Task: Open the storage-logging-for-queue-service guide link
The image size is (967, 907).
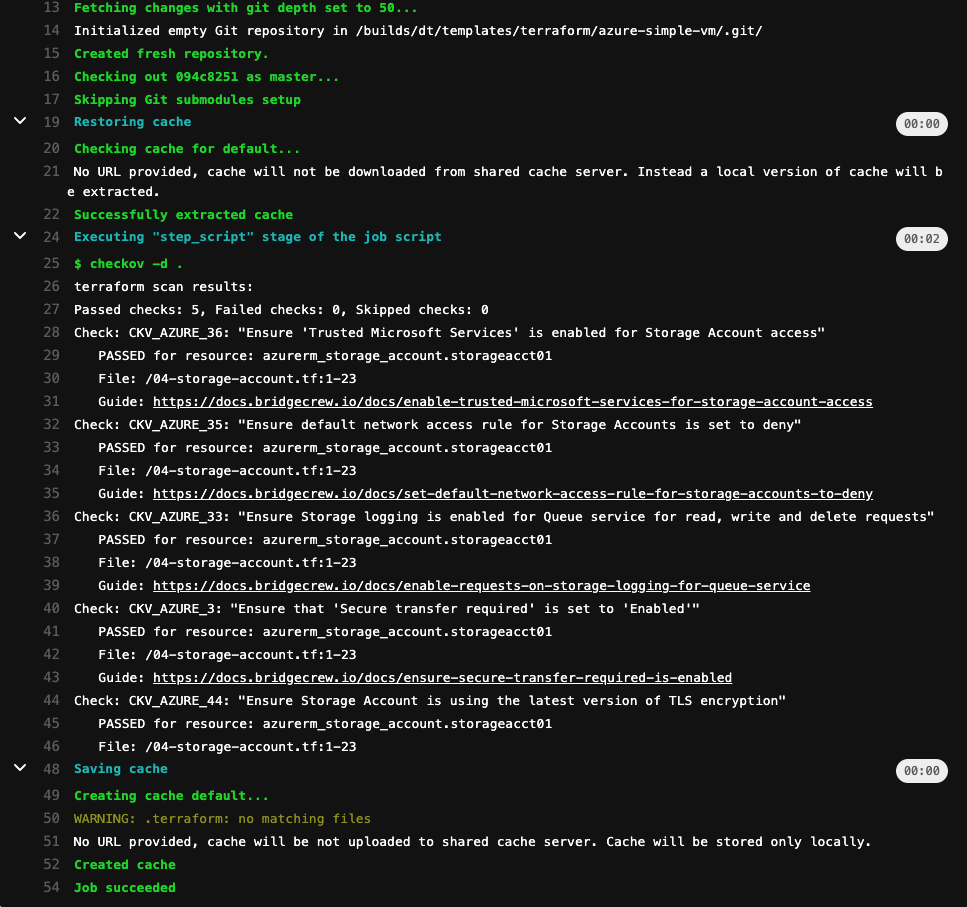Action: (481, 586)
